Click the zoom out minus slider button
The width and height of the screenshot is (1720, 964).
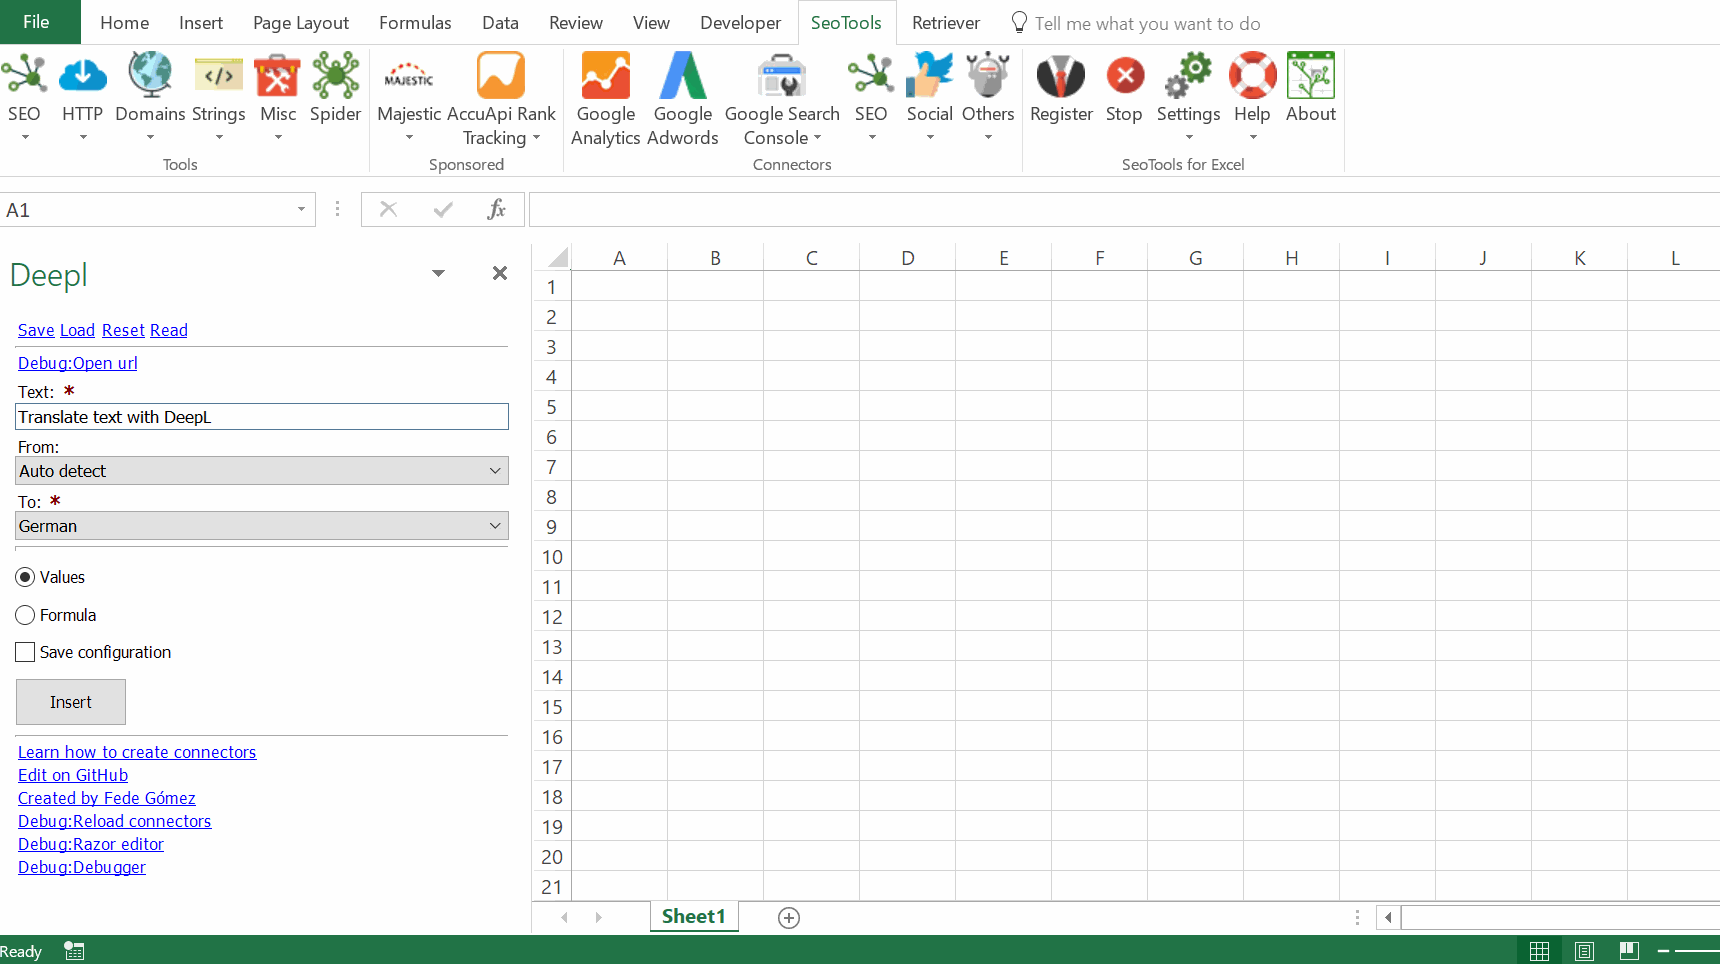pos(1663,951)
